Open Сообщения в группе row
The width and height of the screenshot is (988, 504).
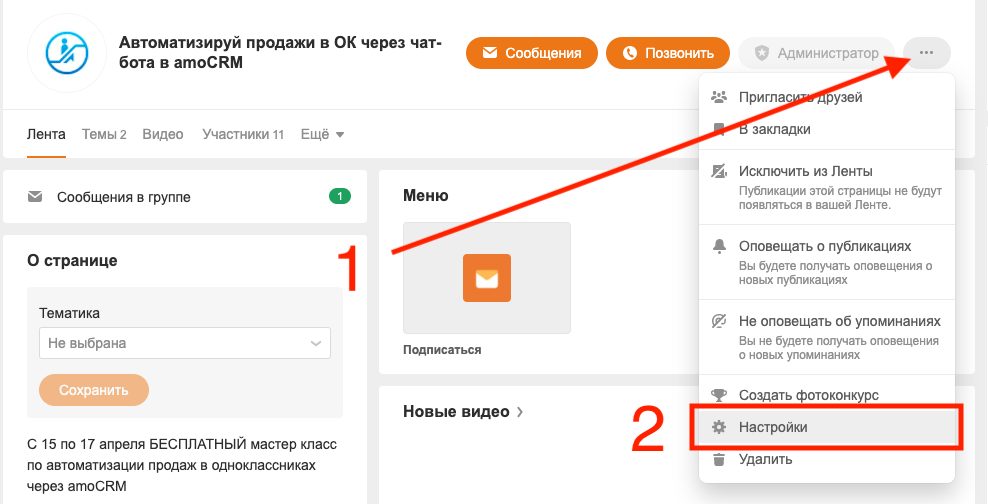pos(185,197)
